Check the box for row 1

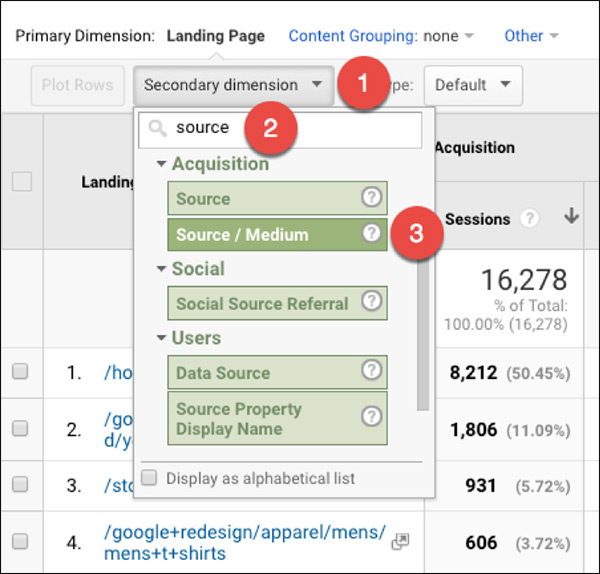[20, 371]
